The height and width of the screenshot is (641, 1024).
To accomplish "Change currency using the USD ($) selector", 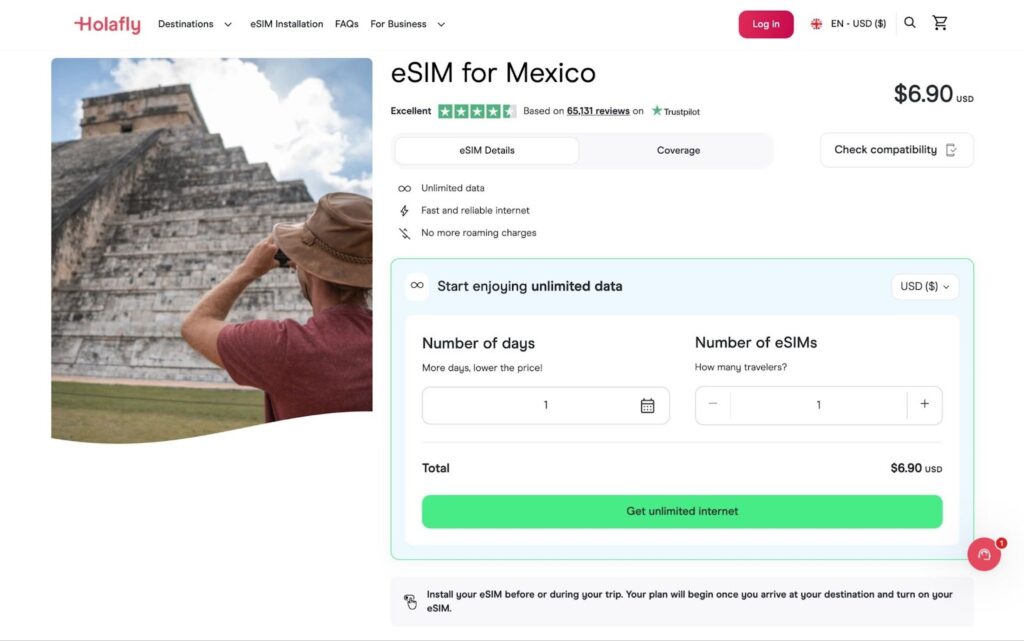I will pos(923,286).
